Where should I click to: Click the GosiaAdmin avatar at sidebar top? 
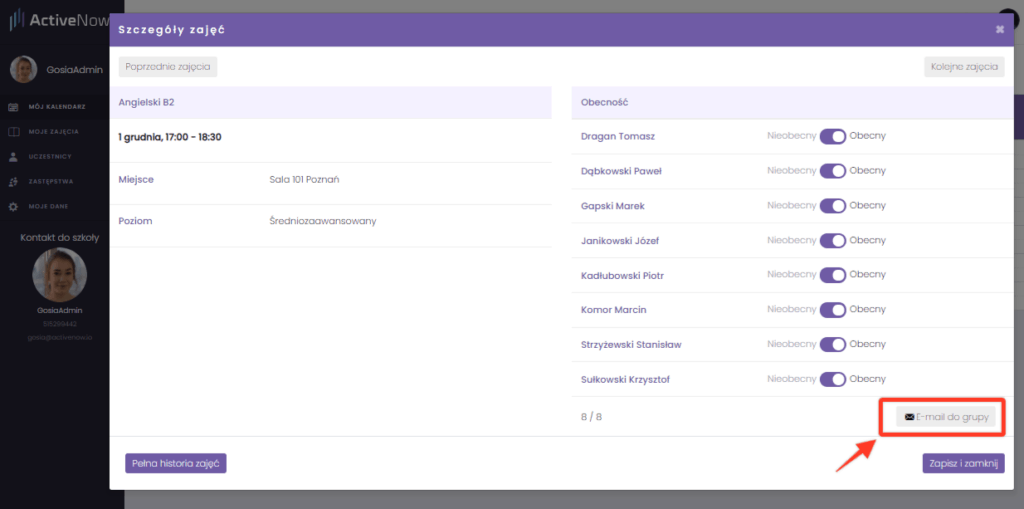(24, 69)
